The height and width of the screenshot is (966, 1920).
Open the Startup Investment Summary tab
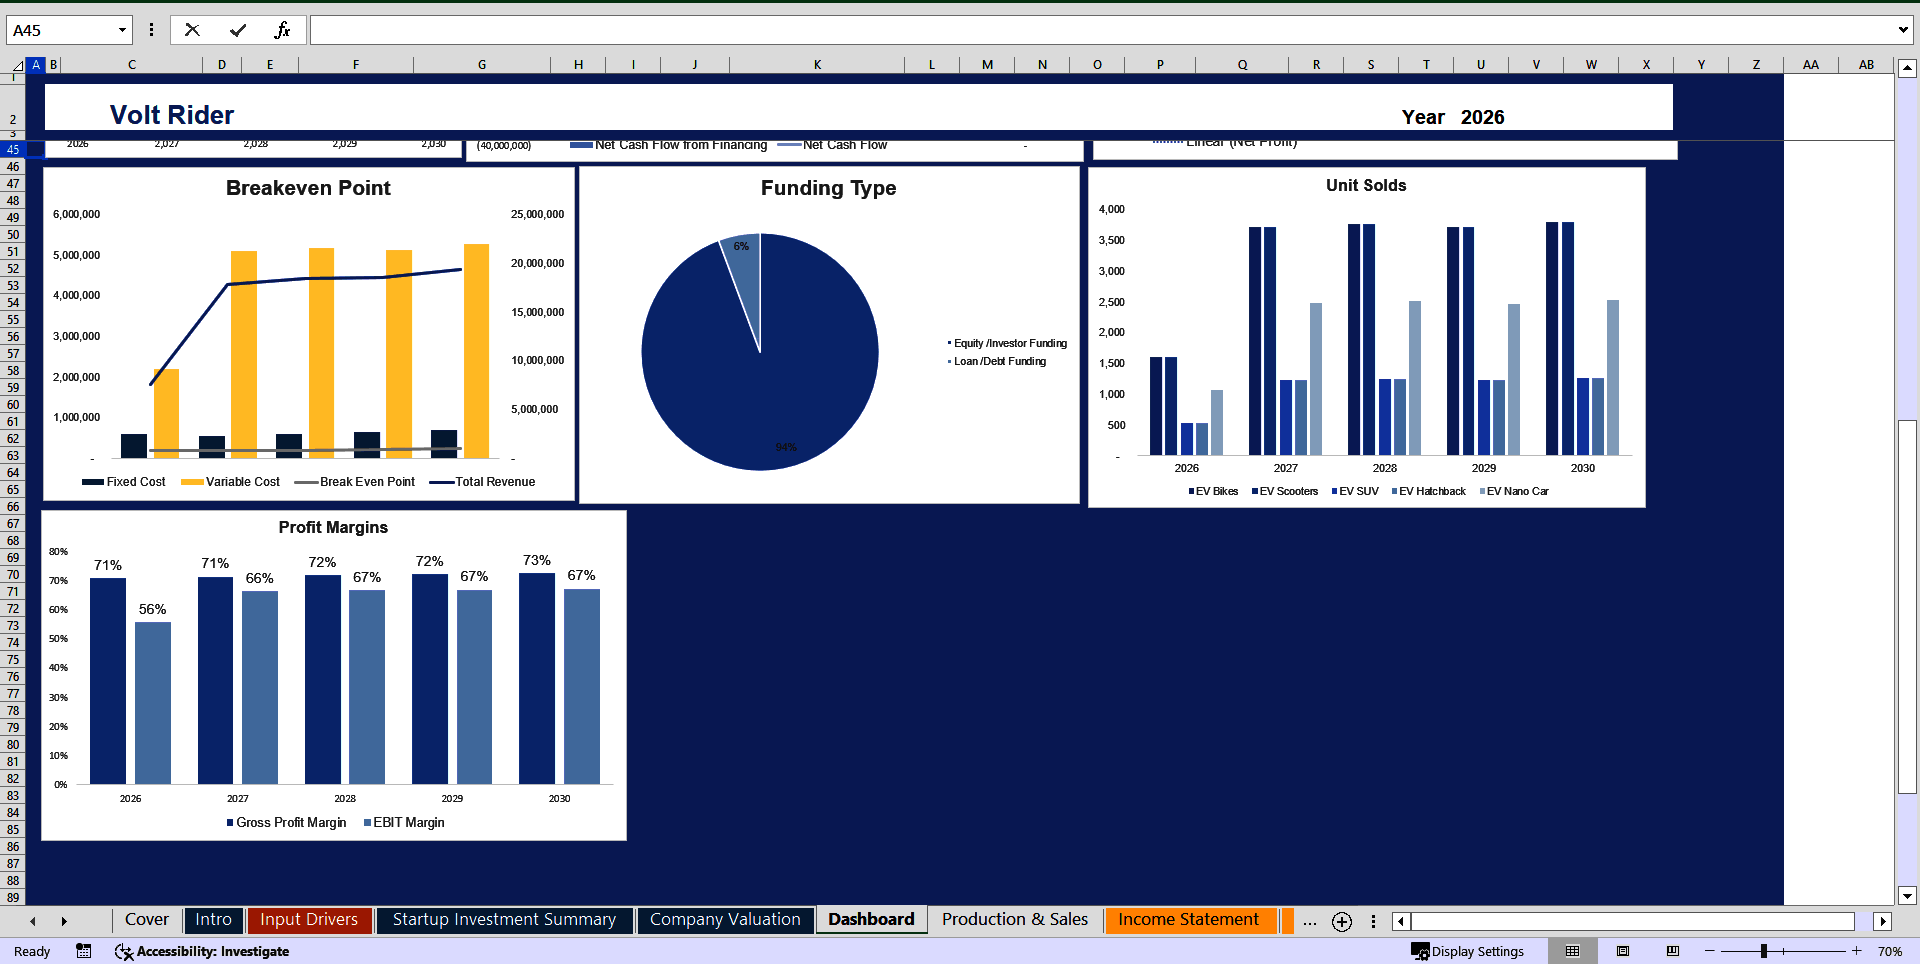(504, 920)
